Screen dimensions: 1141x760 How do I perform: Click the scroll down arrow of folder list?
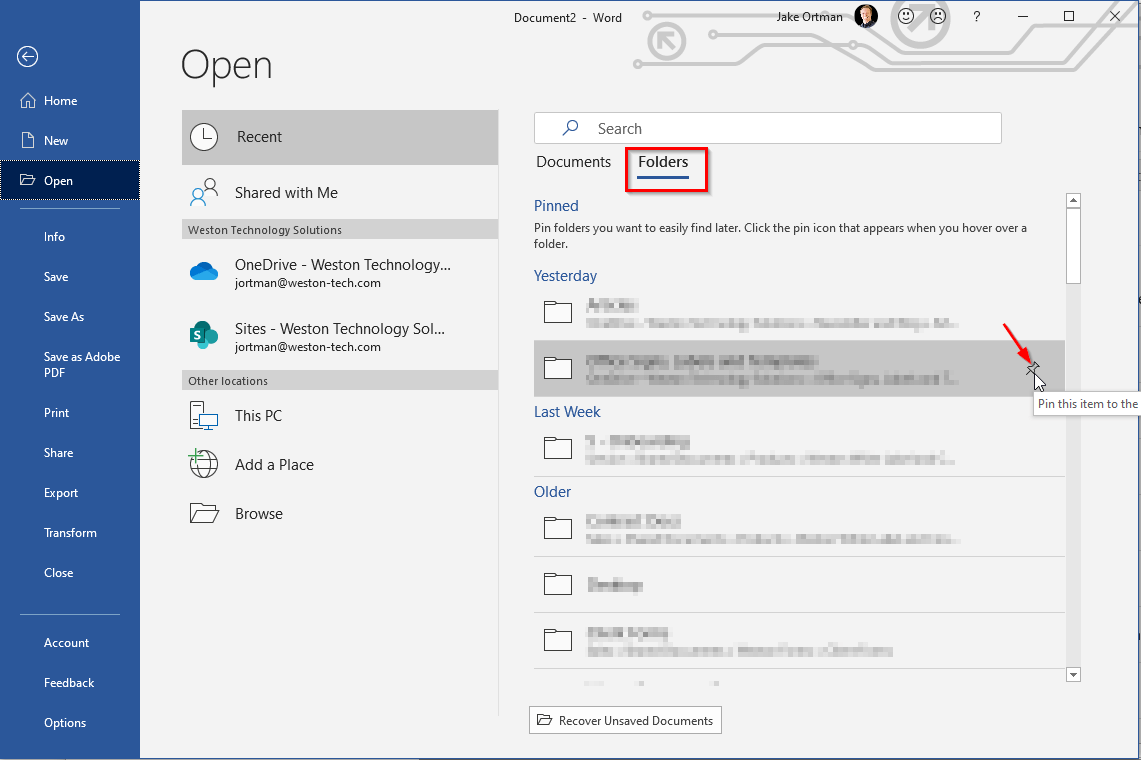1073,675
